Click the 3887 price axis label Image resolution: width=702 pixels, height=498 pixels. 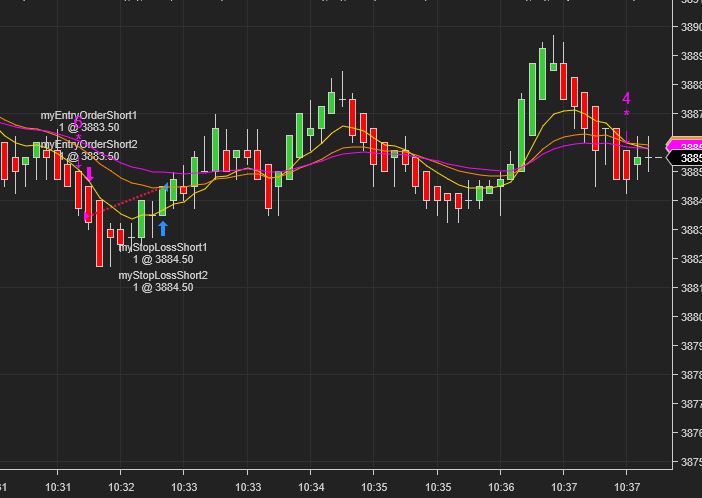pyautogui.click(x=691, y=114)
